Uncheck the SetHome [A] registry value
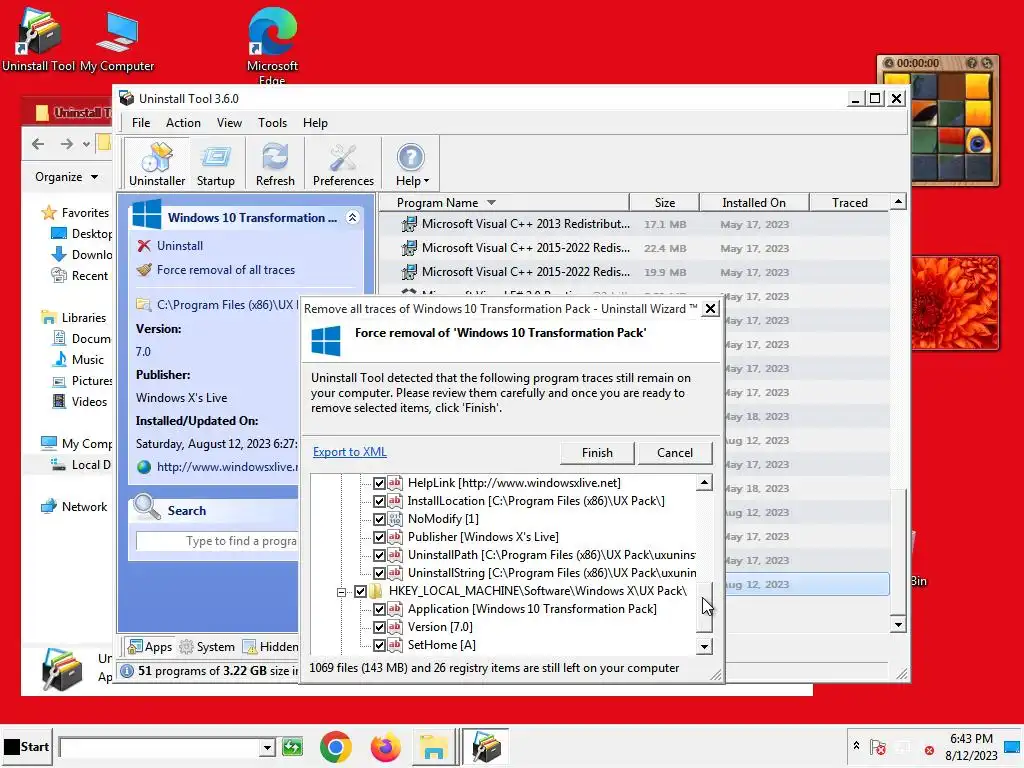This screenshot has height=768, width=1024. (379, 645)
